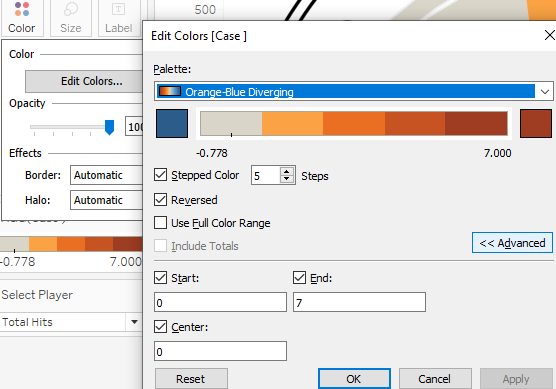Pick the dark red end color swatch
556x389 pixels.
536,123
